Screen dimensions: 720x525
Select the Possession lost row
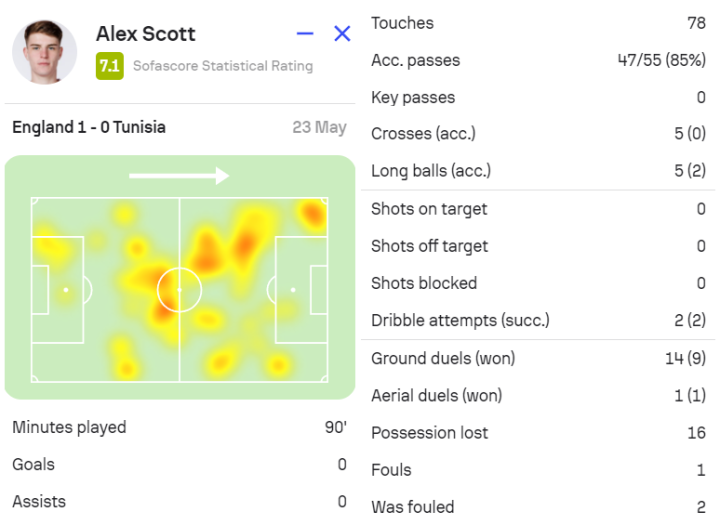coord(538,432)
